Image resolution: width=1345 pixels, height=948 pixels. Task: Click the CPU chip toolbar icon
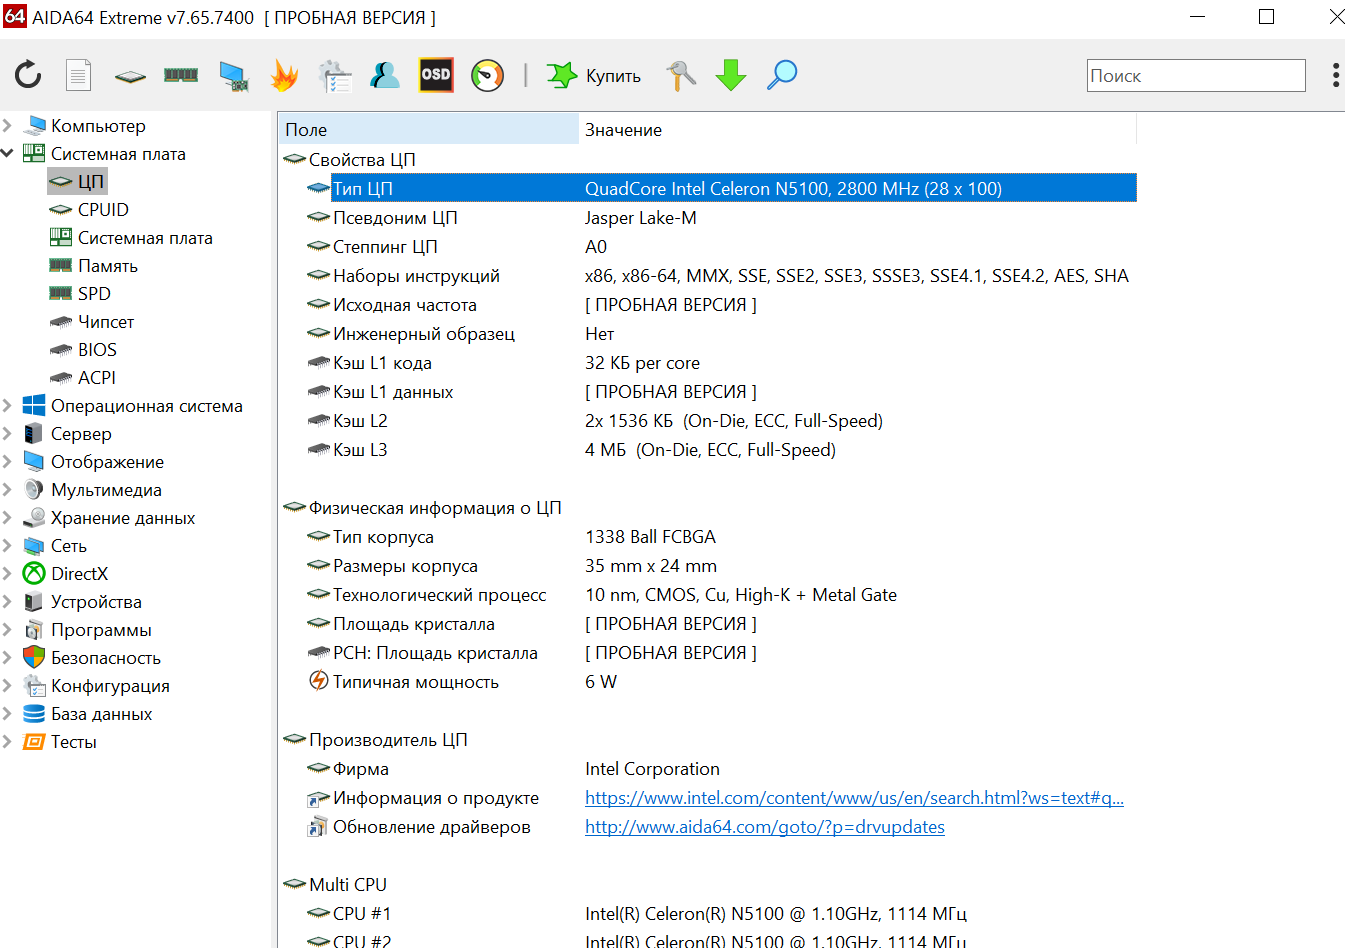130,75
